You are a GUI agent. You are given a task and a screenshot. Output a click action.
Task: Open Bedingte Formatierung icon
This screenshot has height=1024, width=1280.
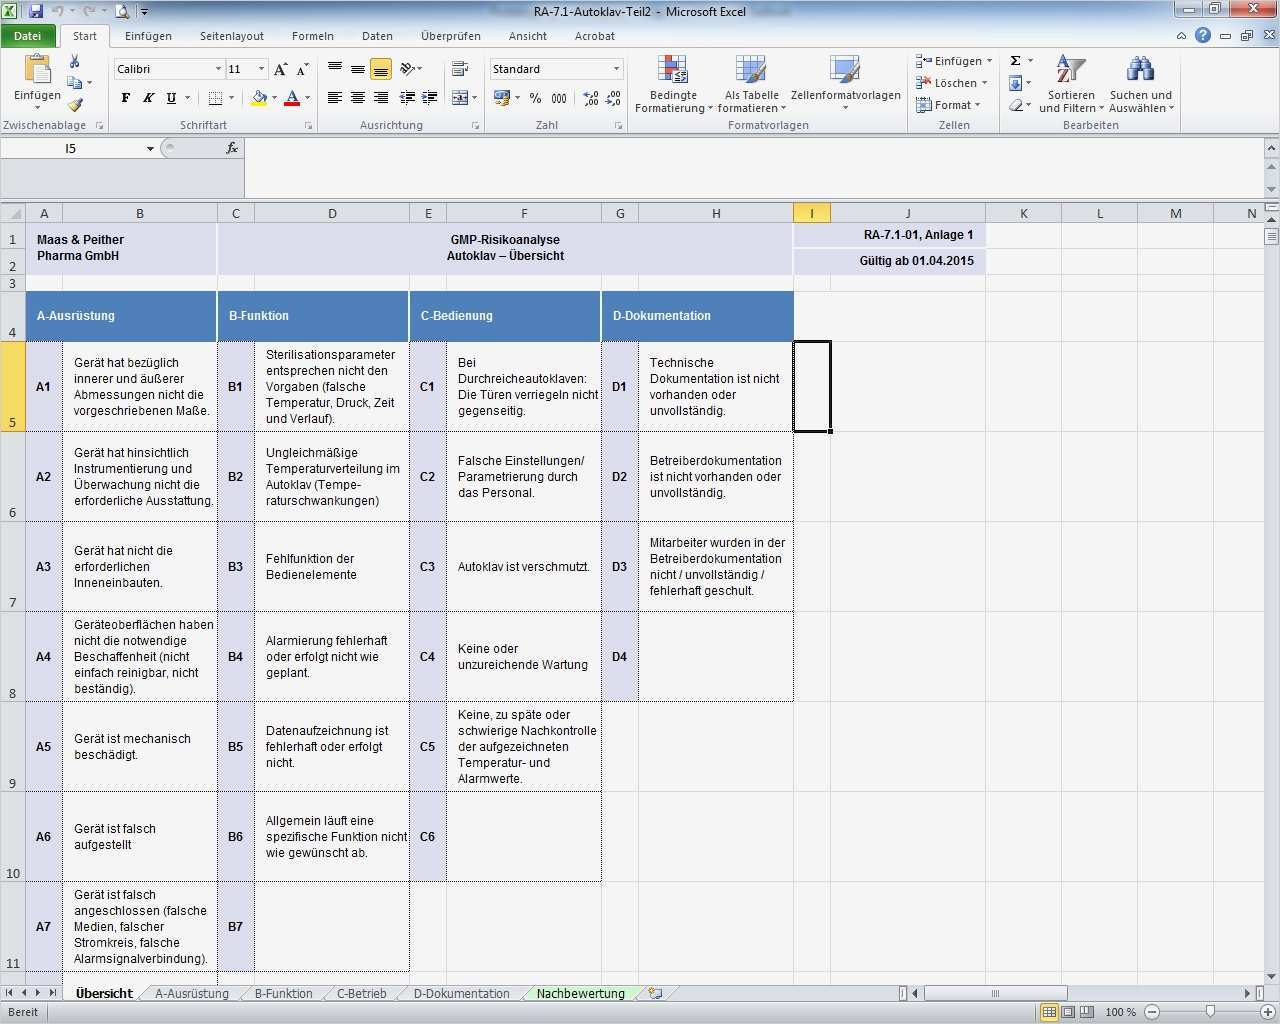tap(672, 72)
